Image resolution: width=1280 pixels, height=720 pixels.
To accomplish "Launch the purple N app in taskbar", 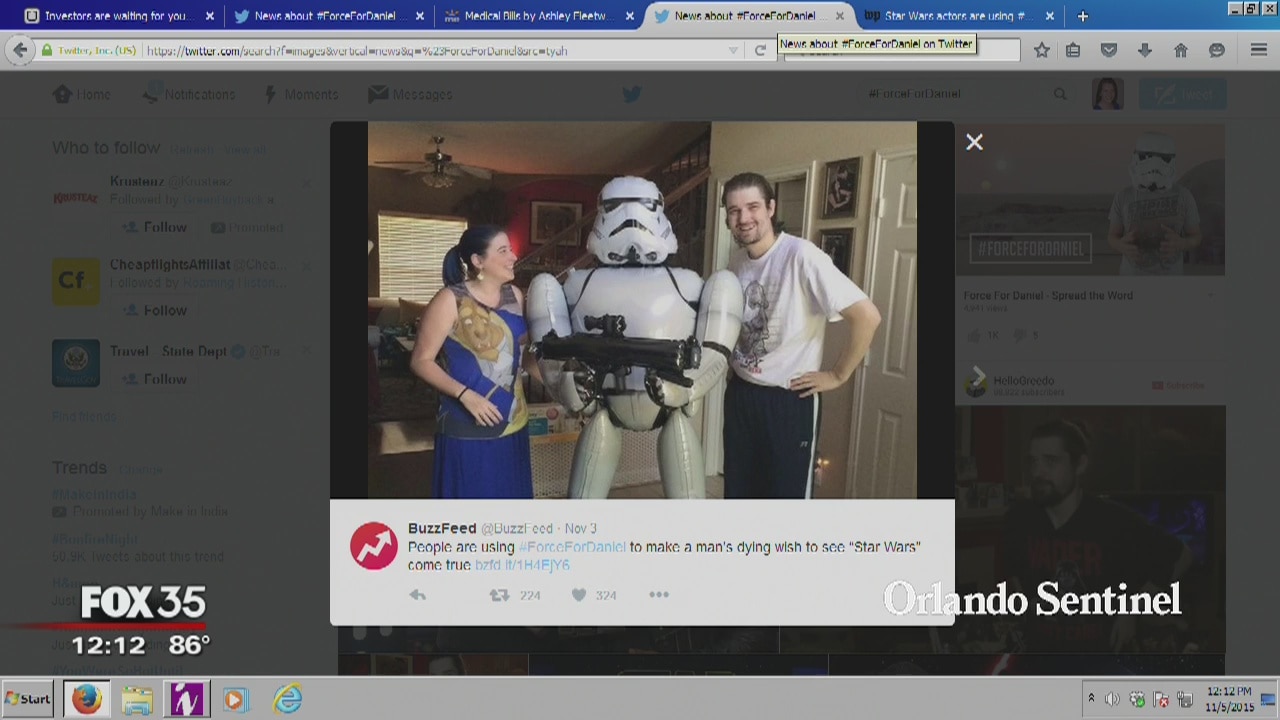I will pyautogui.click(x=186, y=699).
